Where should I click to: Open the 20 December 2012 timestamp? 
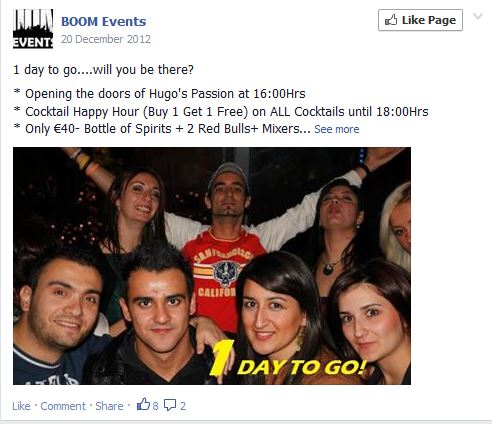[106, 39]
